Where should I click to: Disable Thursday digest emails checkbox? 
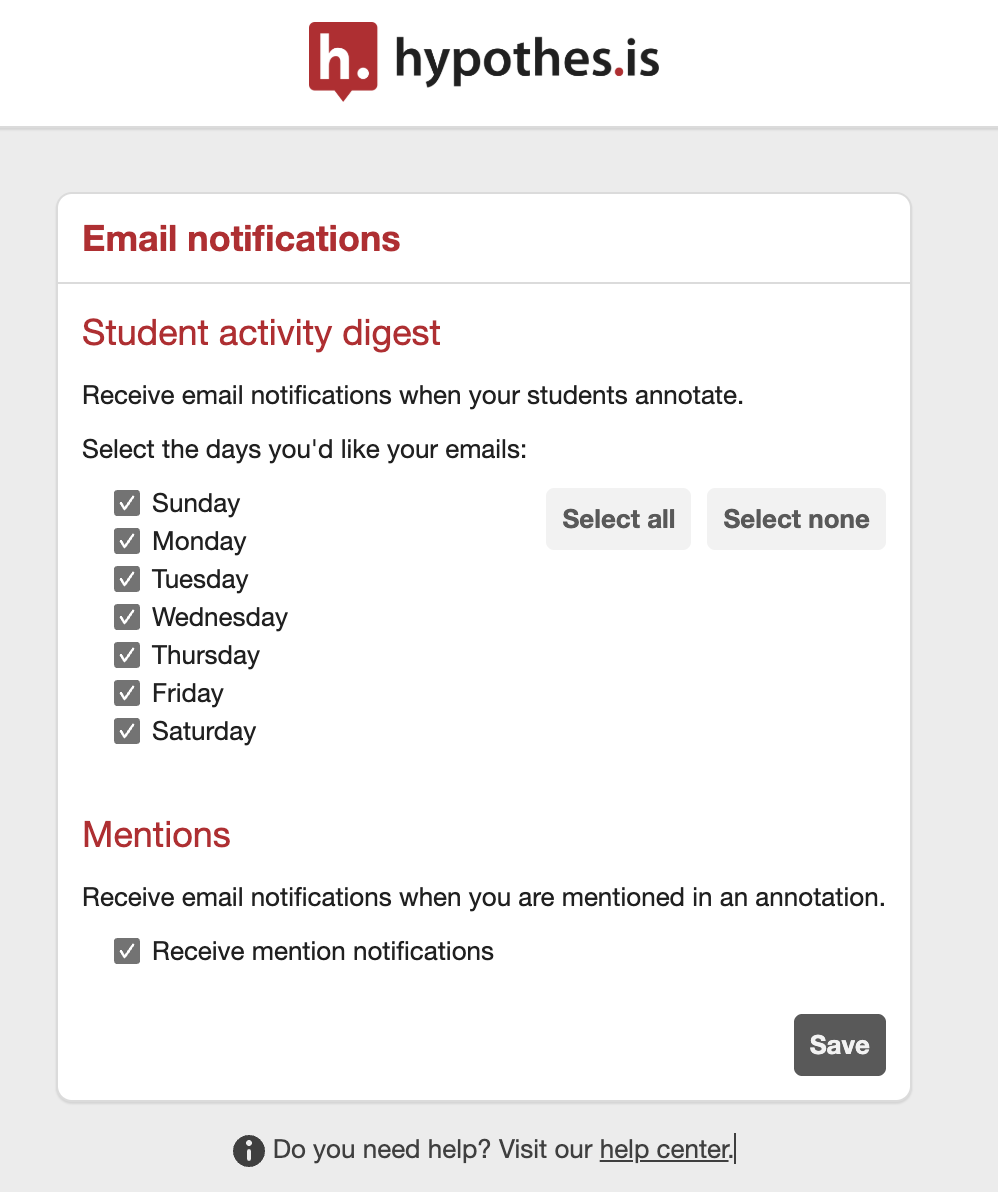pyautogui.click(x=127, y=655)
